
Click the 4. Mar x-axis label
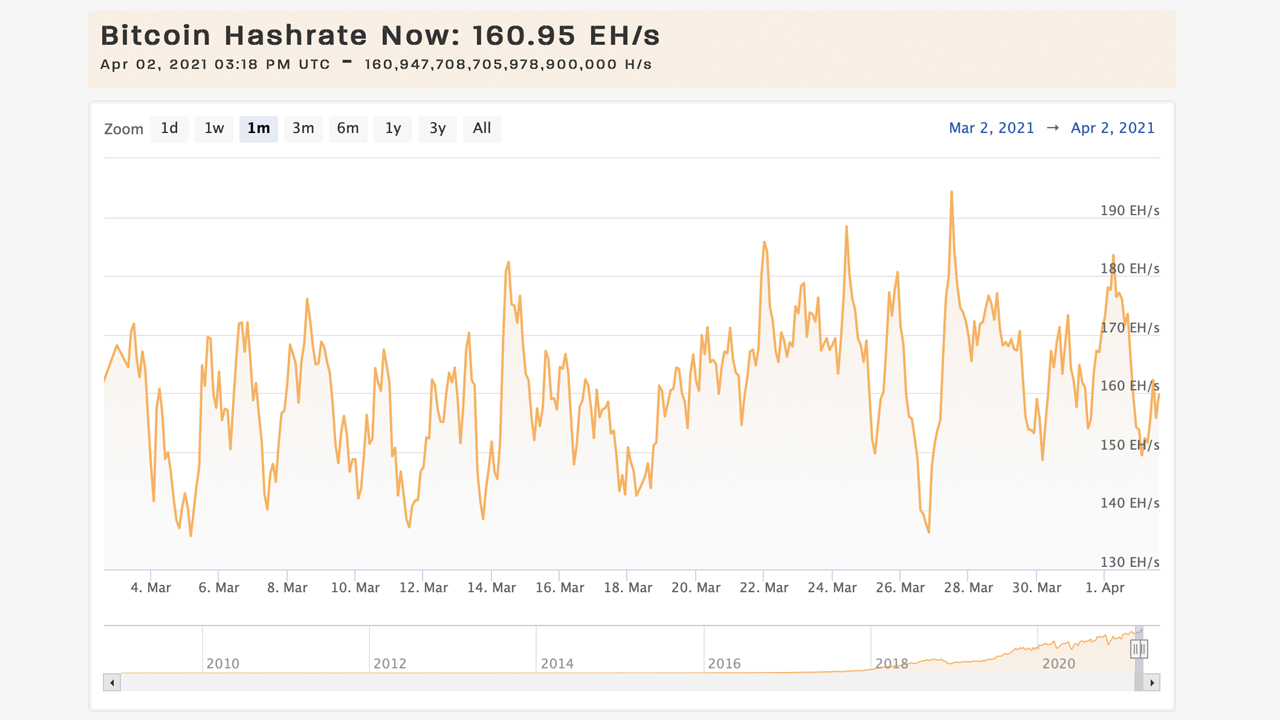click(x=151, y=588)
